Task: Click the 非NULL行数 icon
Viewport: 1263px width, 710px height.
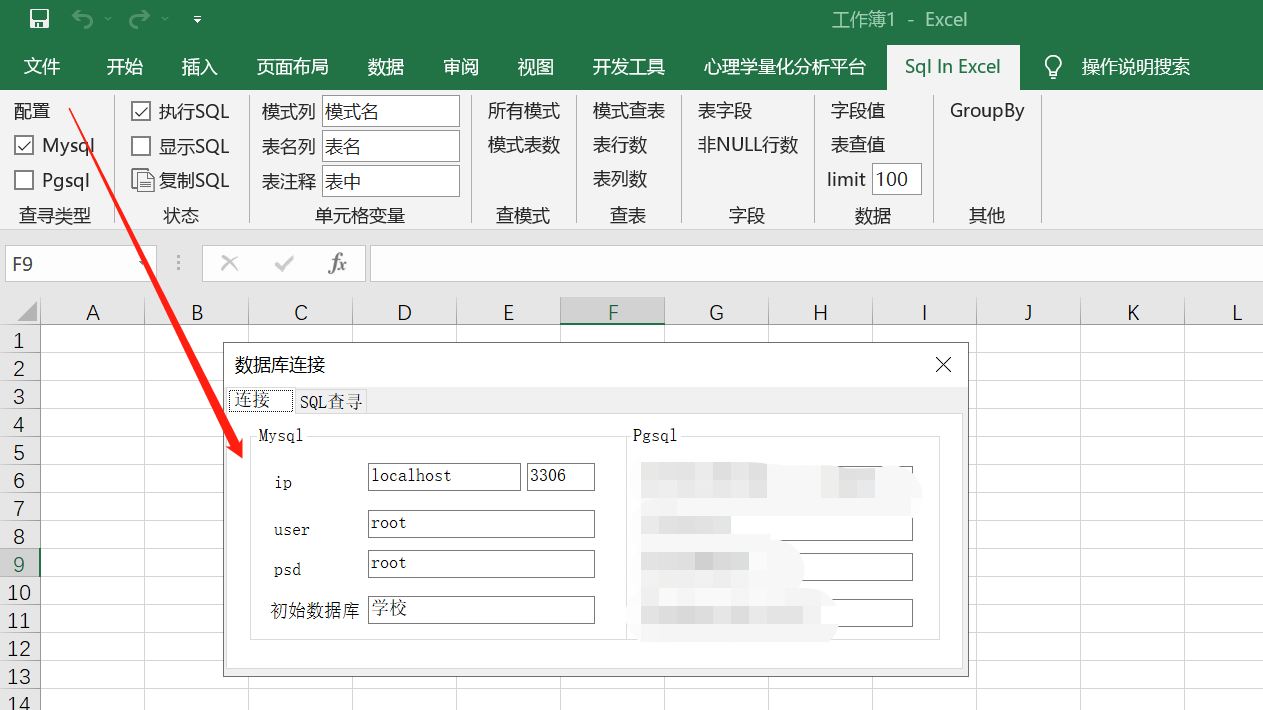Action: point(747,144)
